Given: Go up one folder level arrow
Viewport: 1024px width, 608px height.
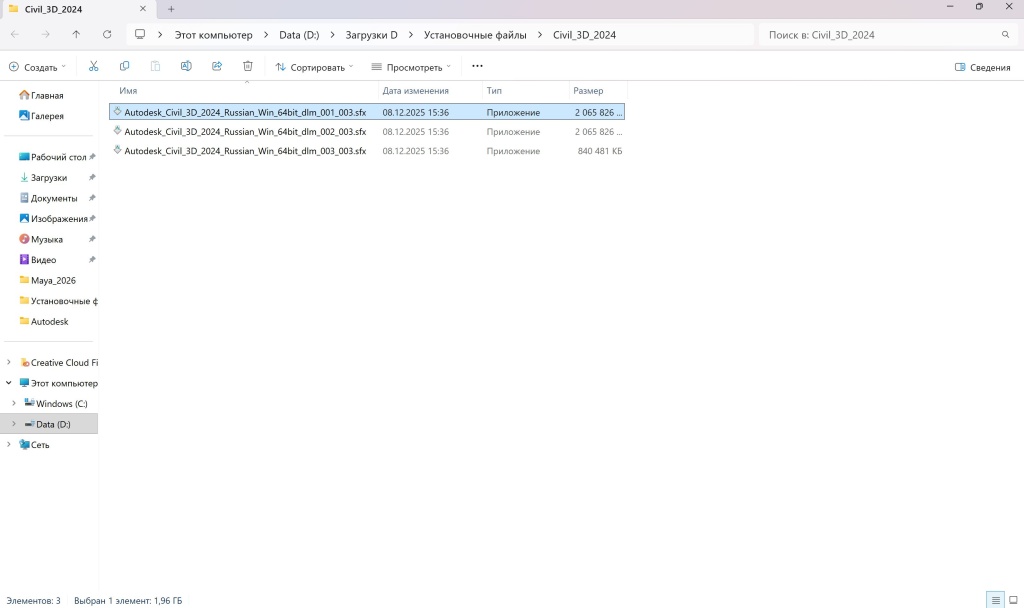Looking at the screenshot, I should point(76,34).
